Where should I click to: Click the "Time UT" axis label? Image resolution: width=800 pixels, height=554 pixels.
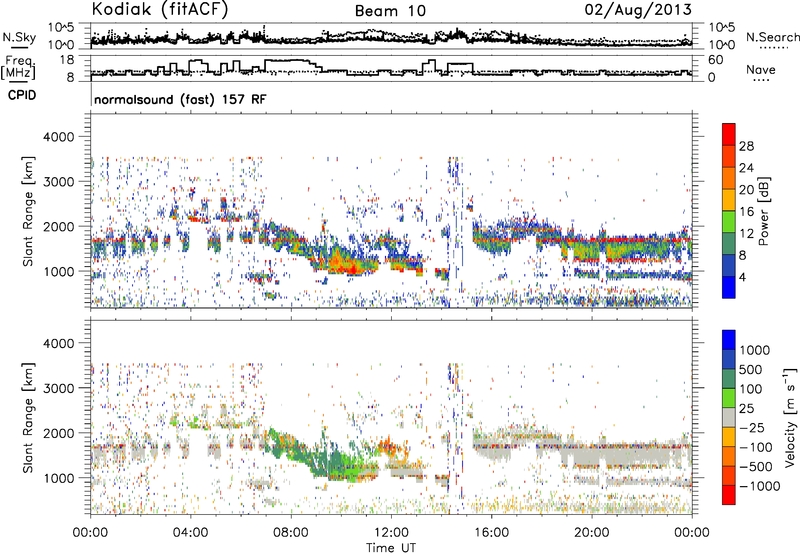tap(391, 548)
